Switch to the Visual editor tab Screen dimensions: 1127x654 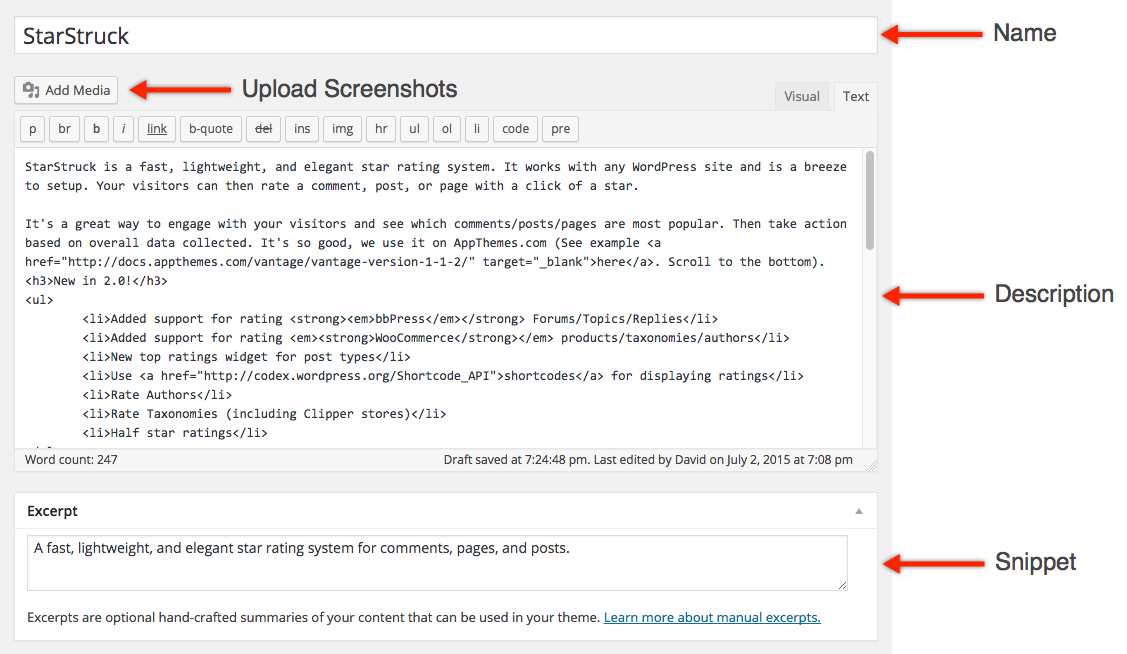click(801, 96)
